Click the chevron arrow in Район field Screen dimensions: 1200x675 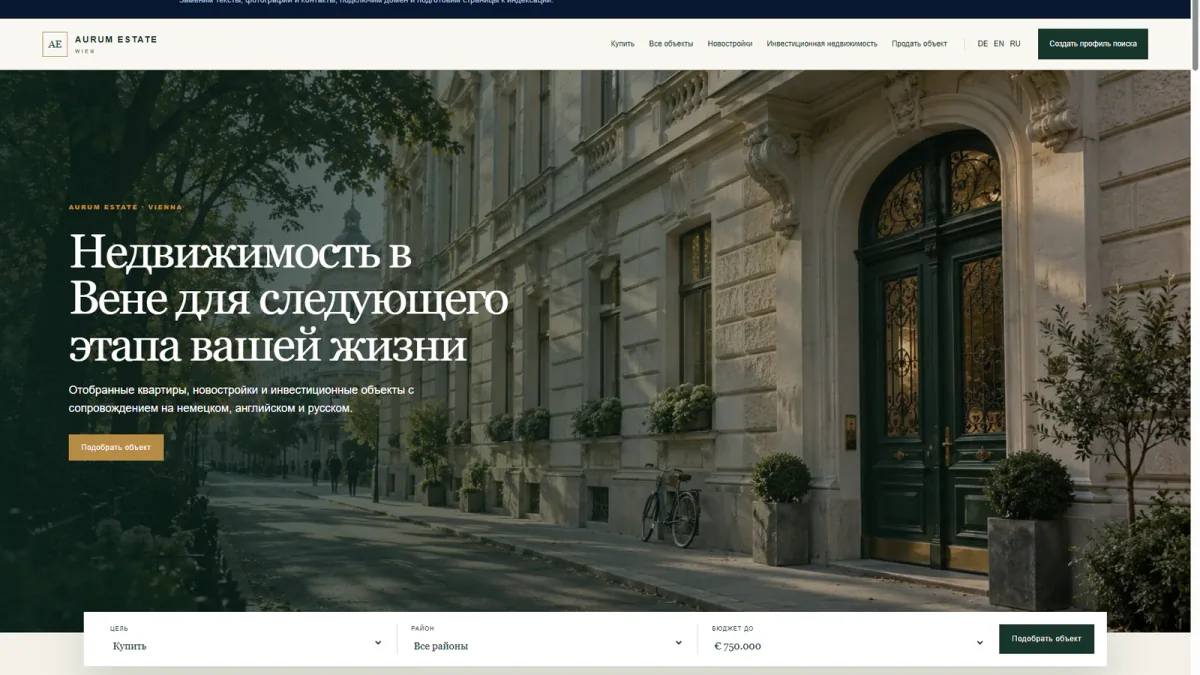point(678,643)
